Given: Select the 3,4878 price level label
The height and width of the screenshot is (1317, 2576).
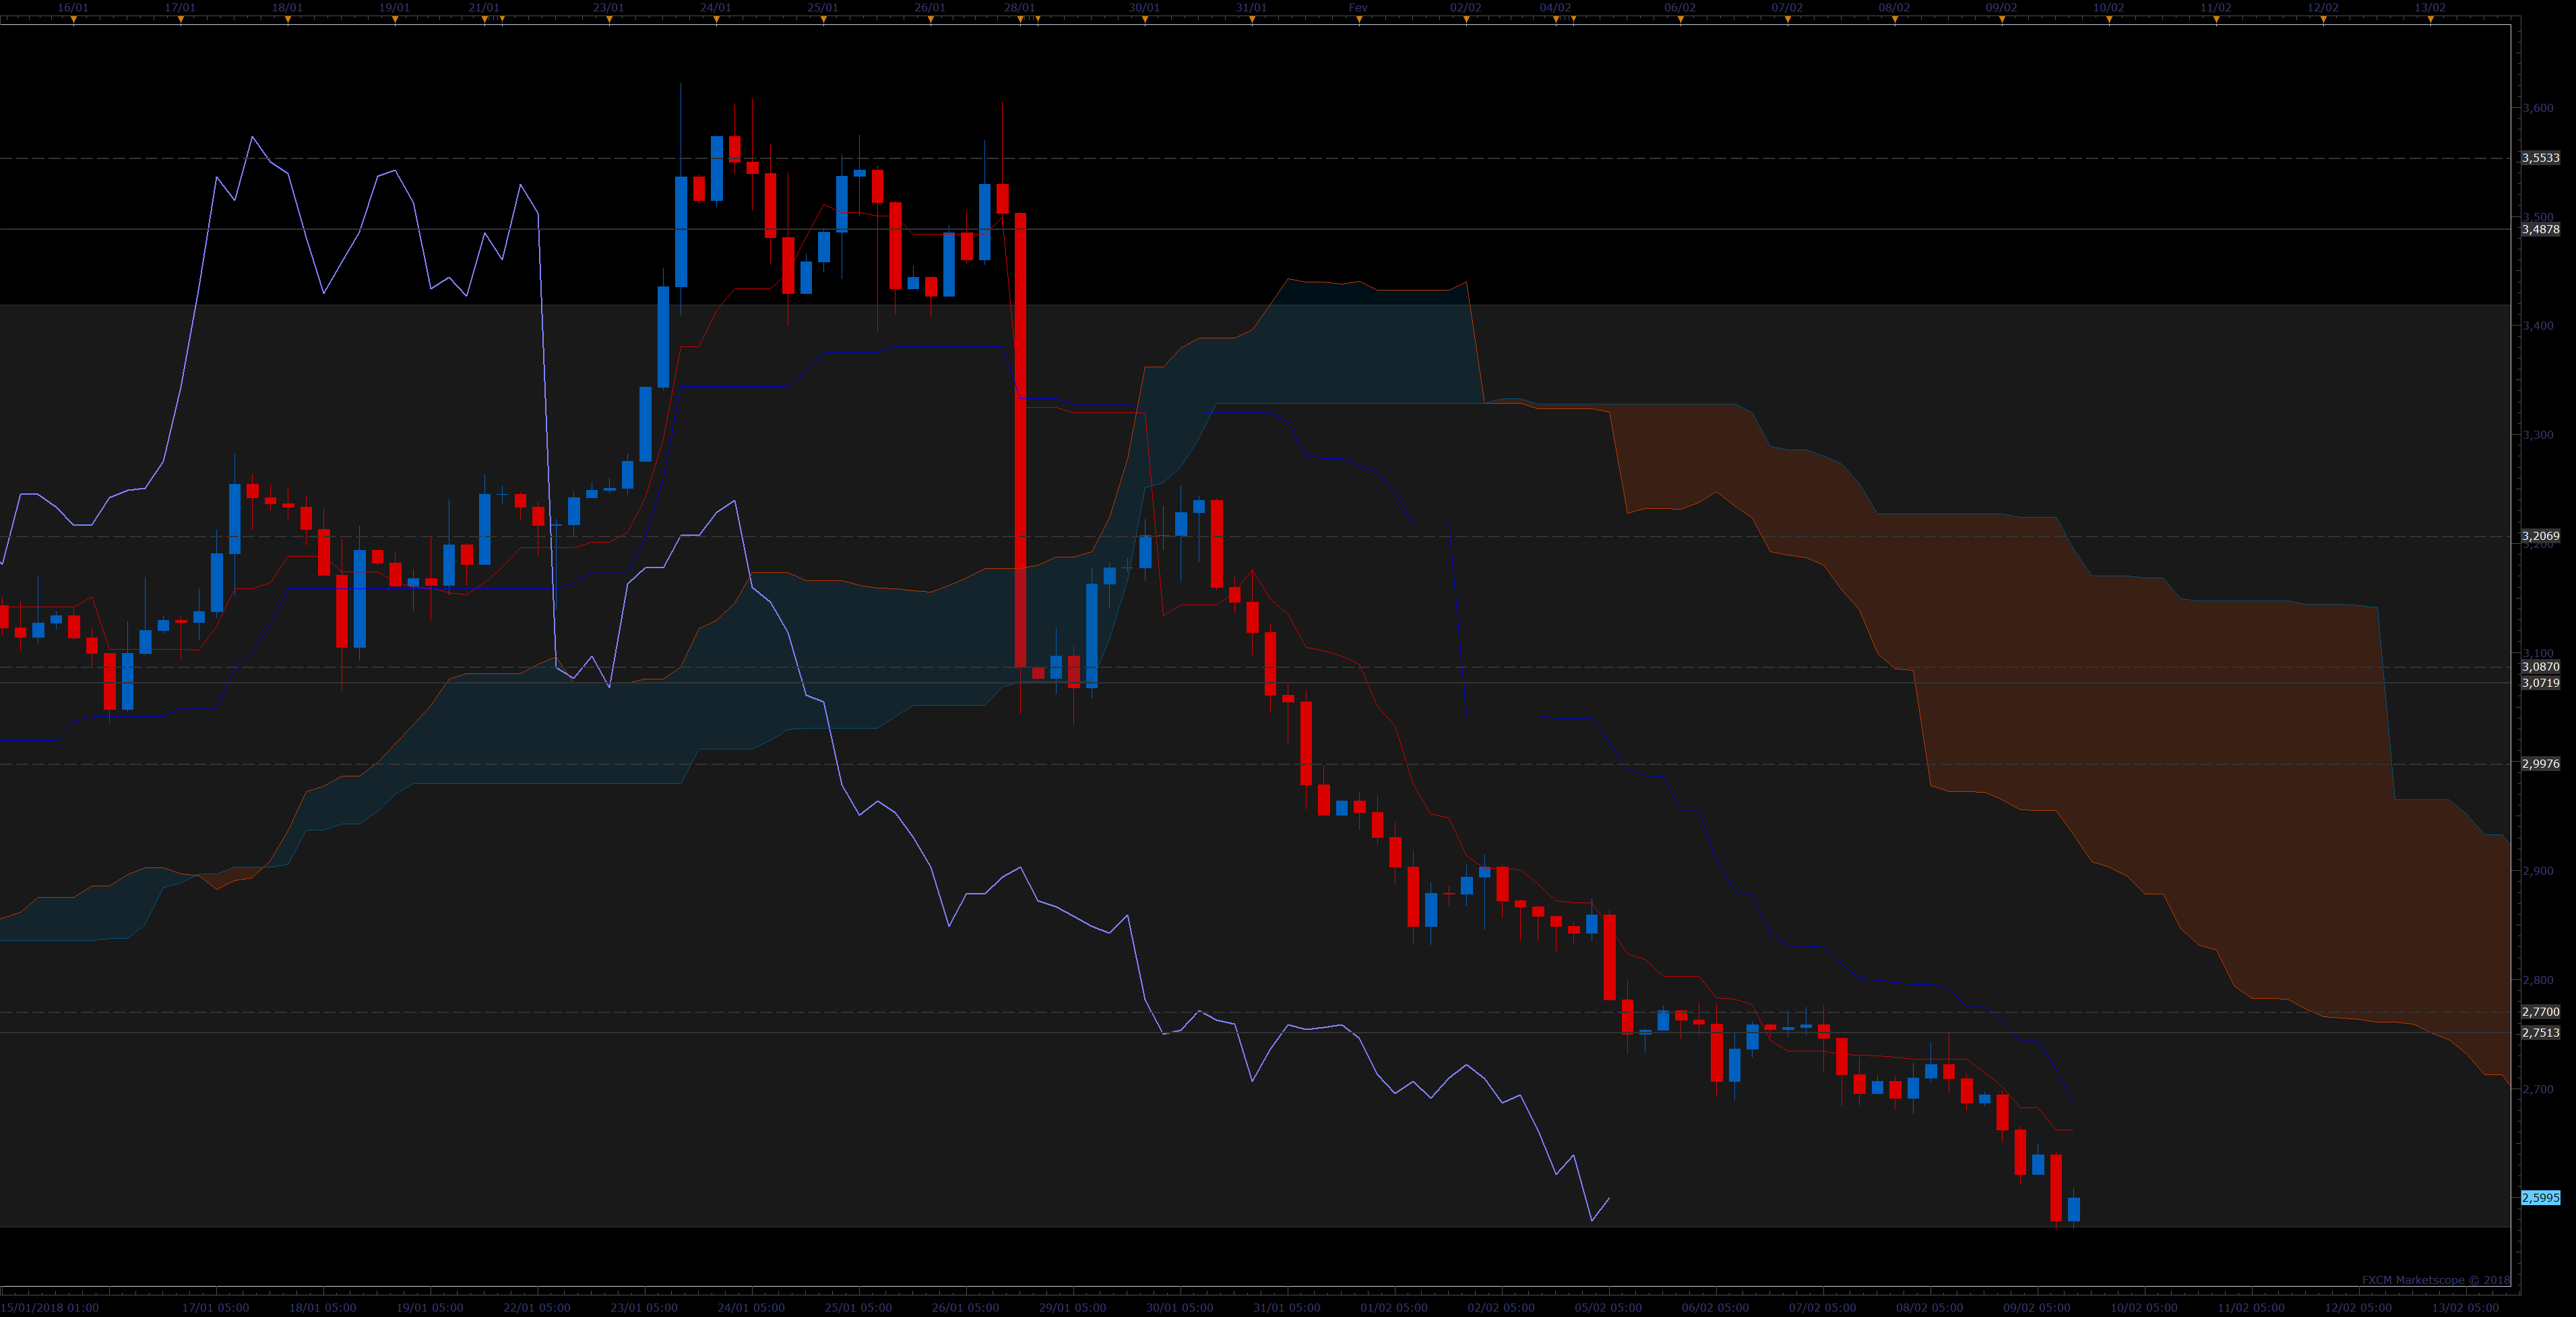Looking at the screenshot, I should [x=2540, y=229].
